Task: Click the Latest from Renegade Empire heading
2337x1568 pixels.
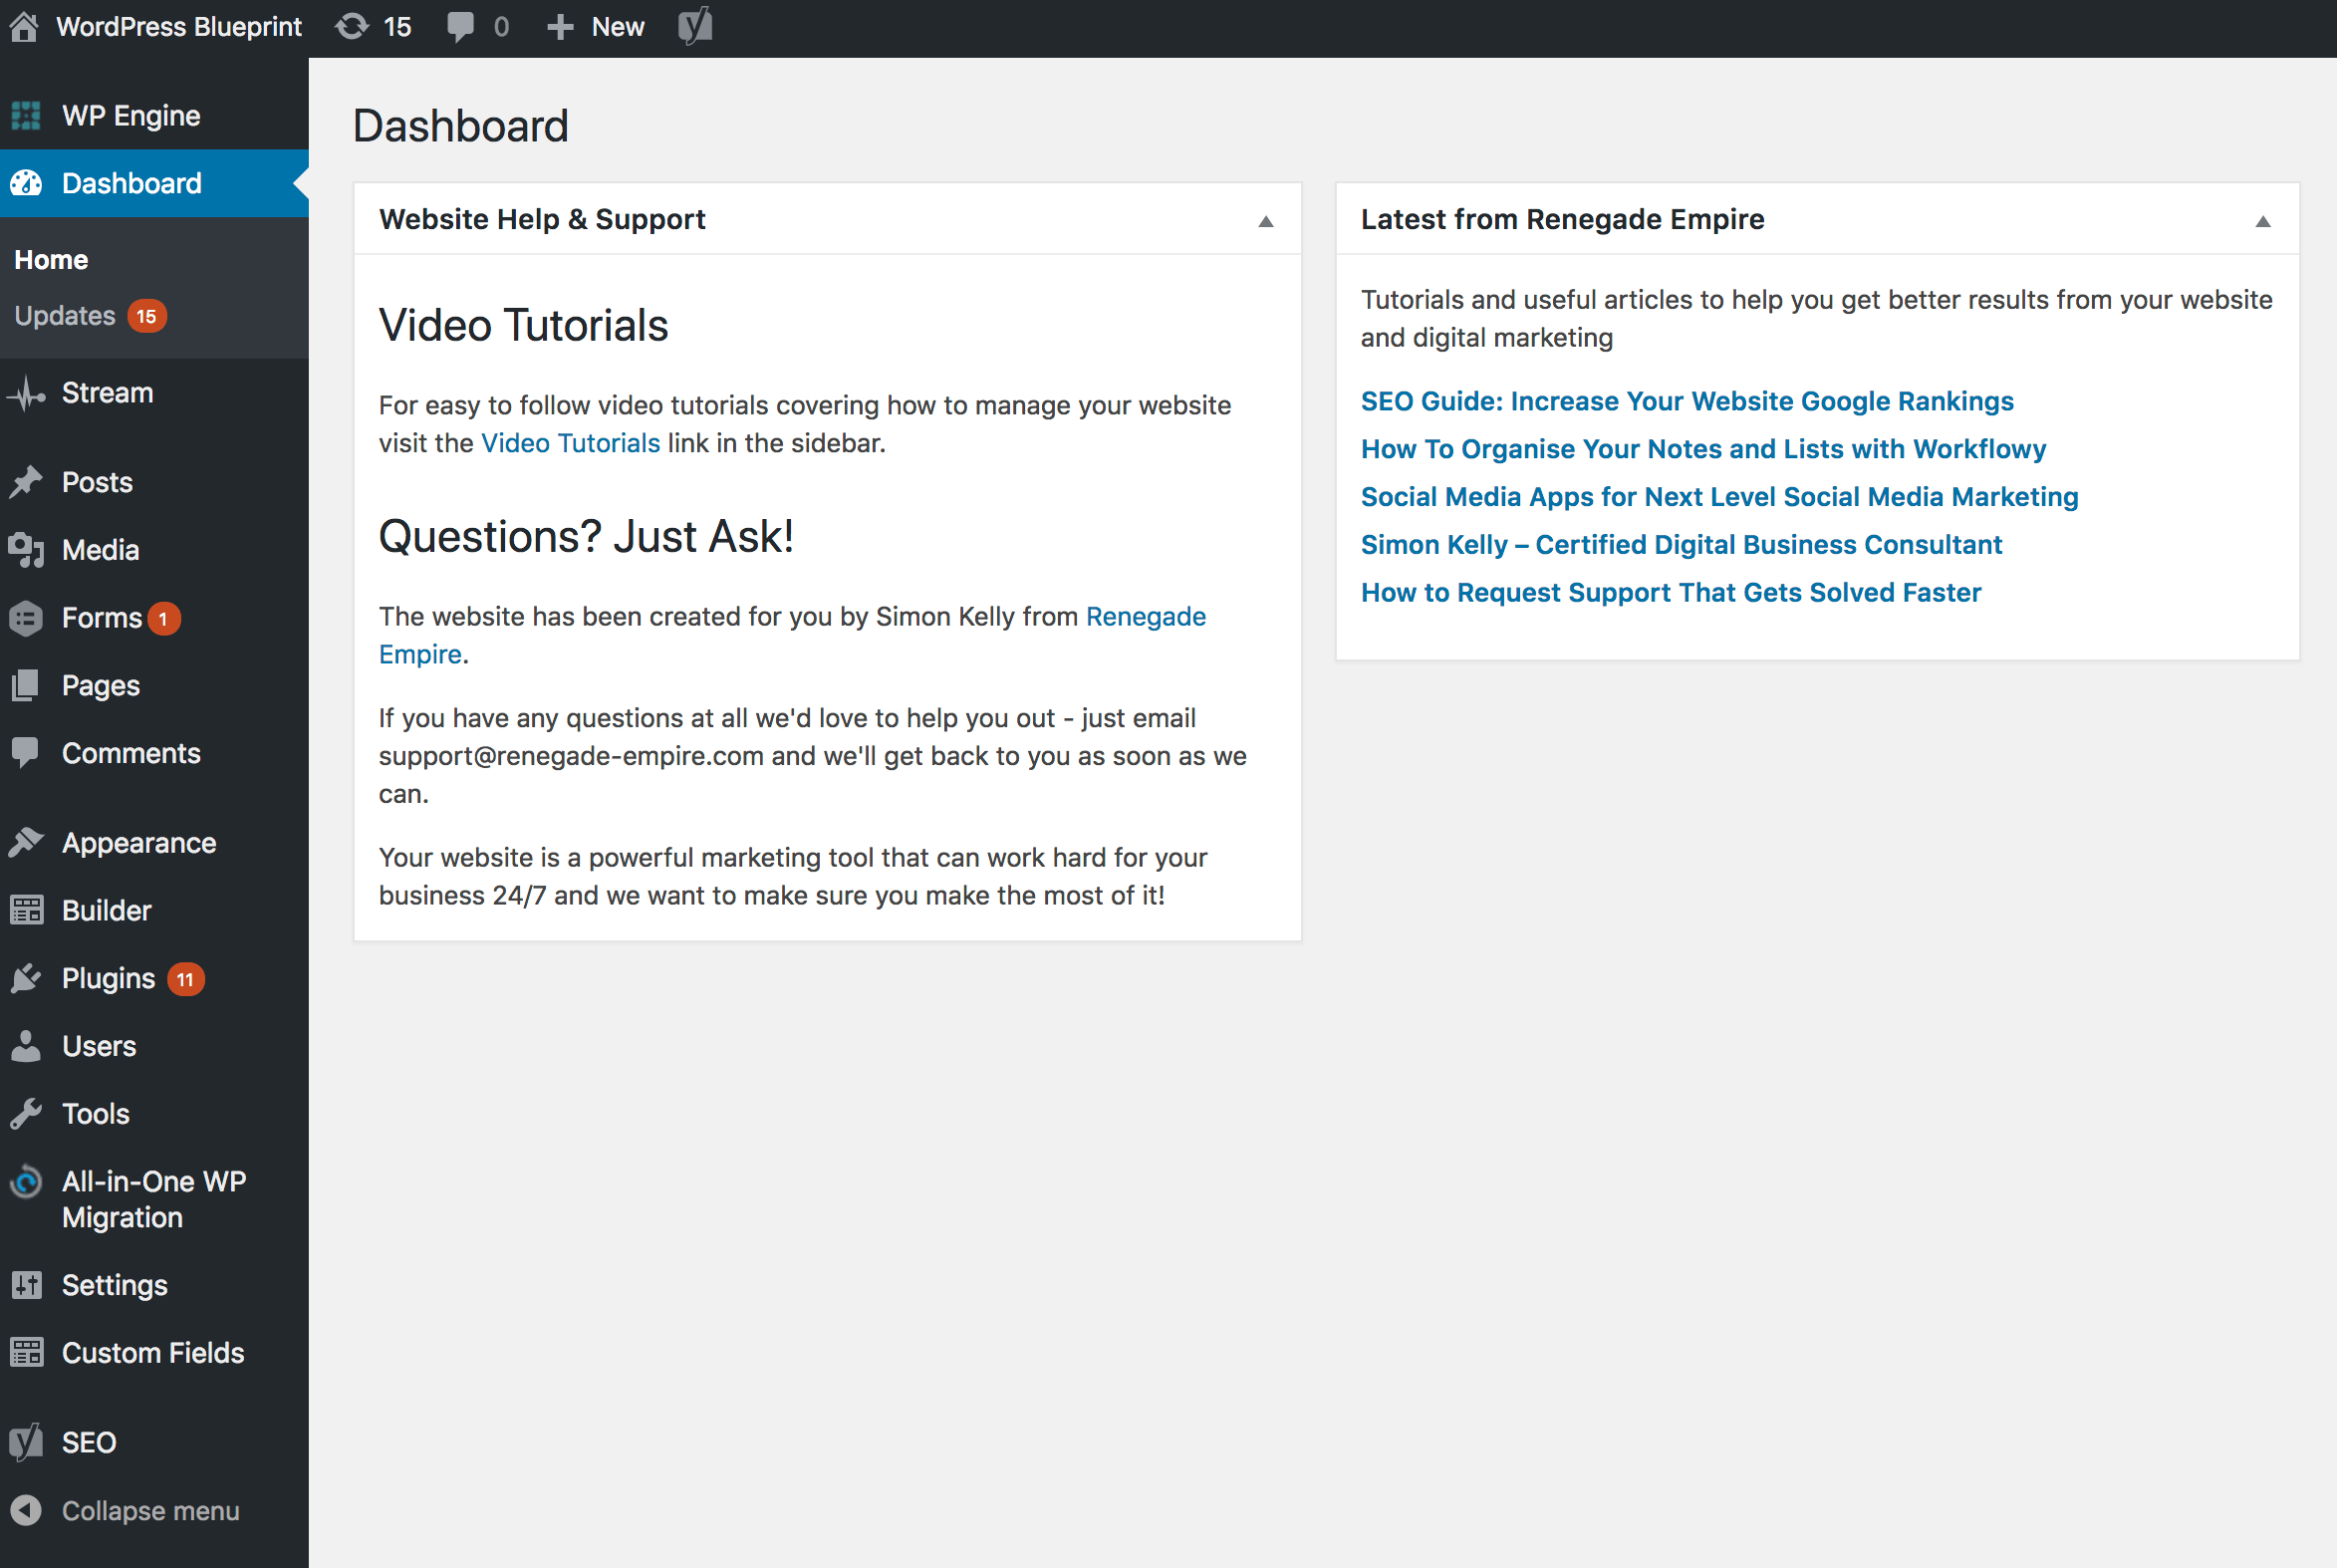Action: (1562, 219)
